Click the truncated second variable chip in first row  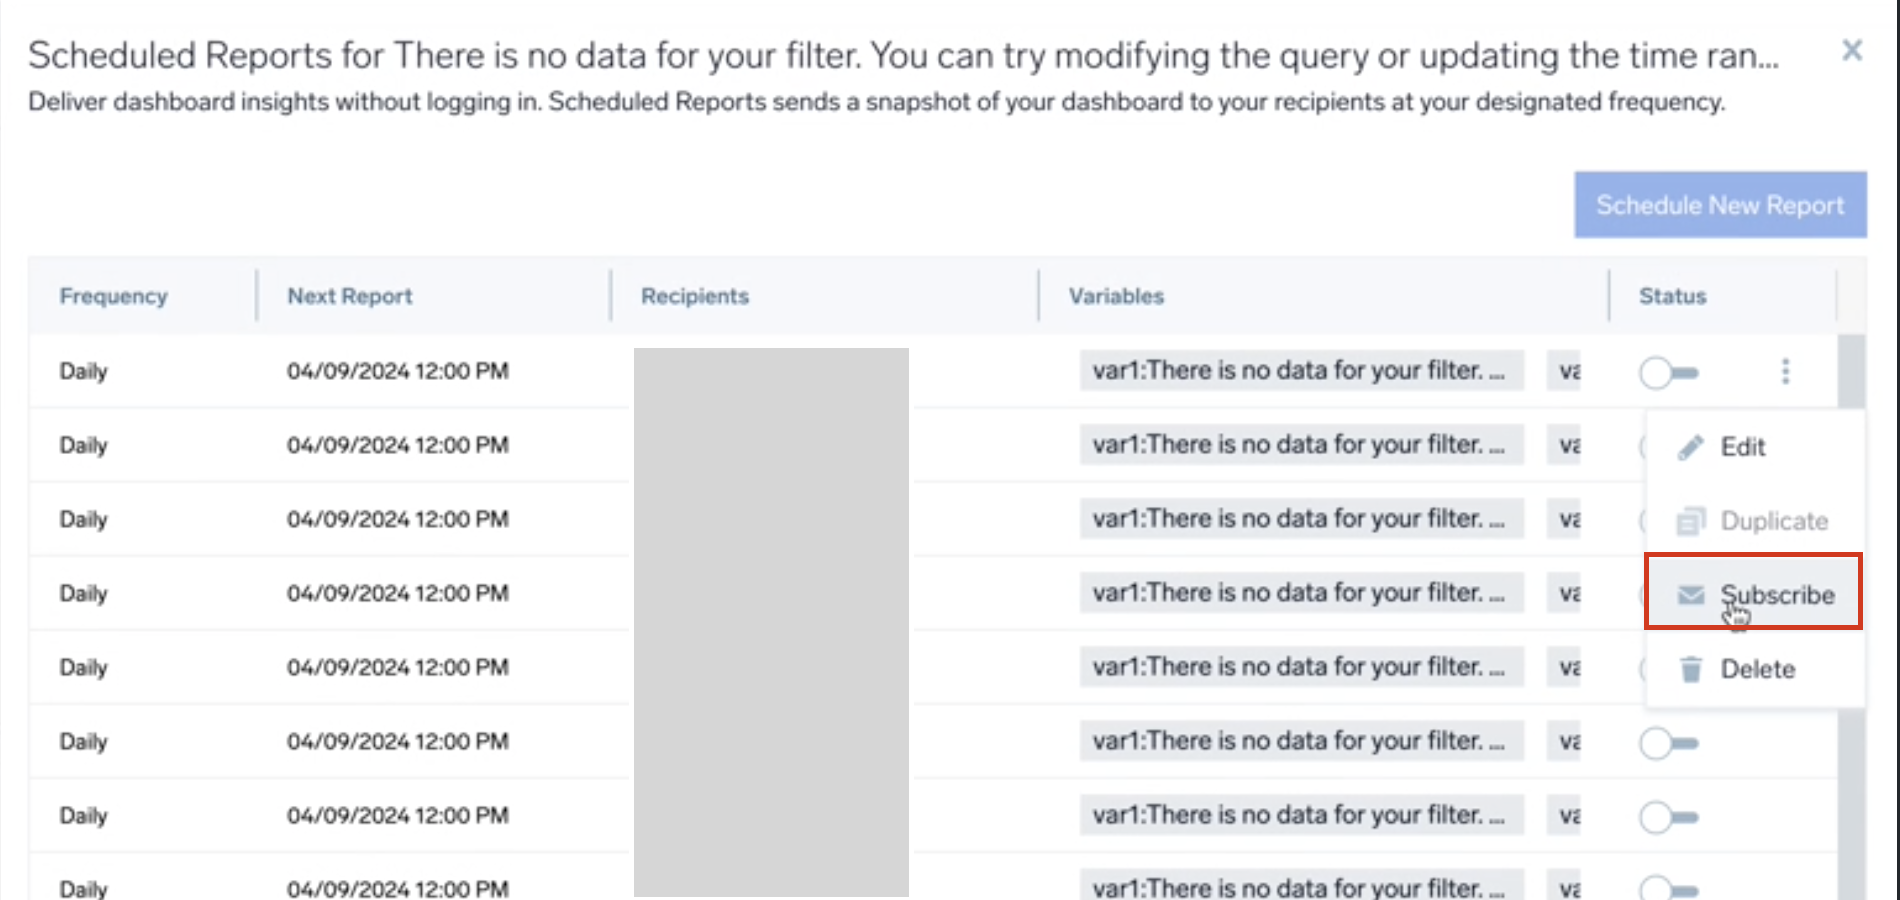tap(1567, 371)
